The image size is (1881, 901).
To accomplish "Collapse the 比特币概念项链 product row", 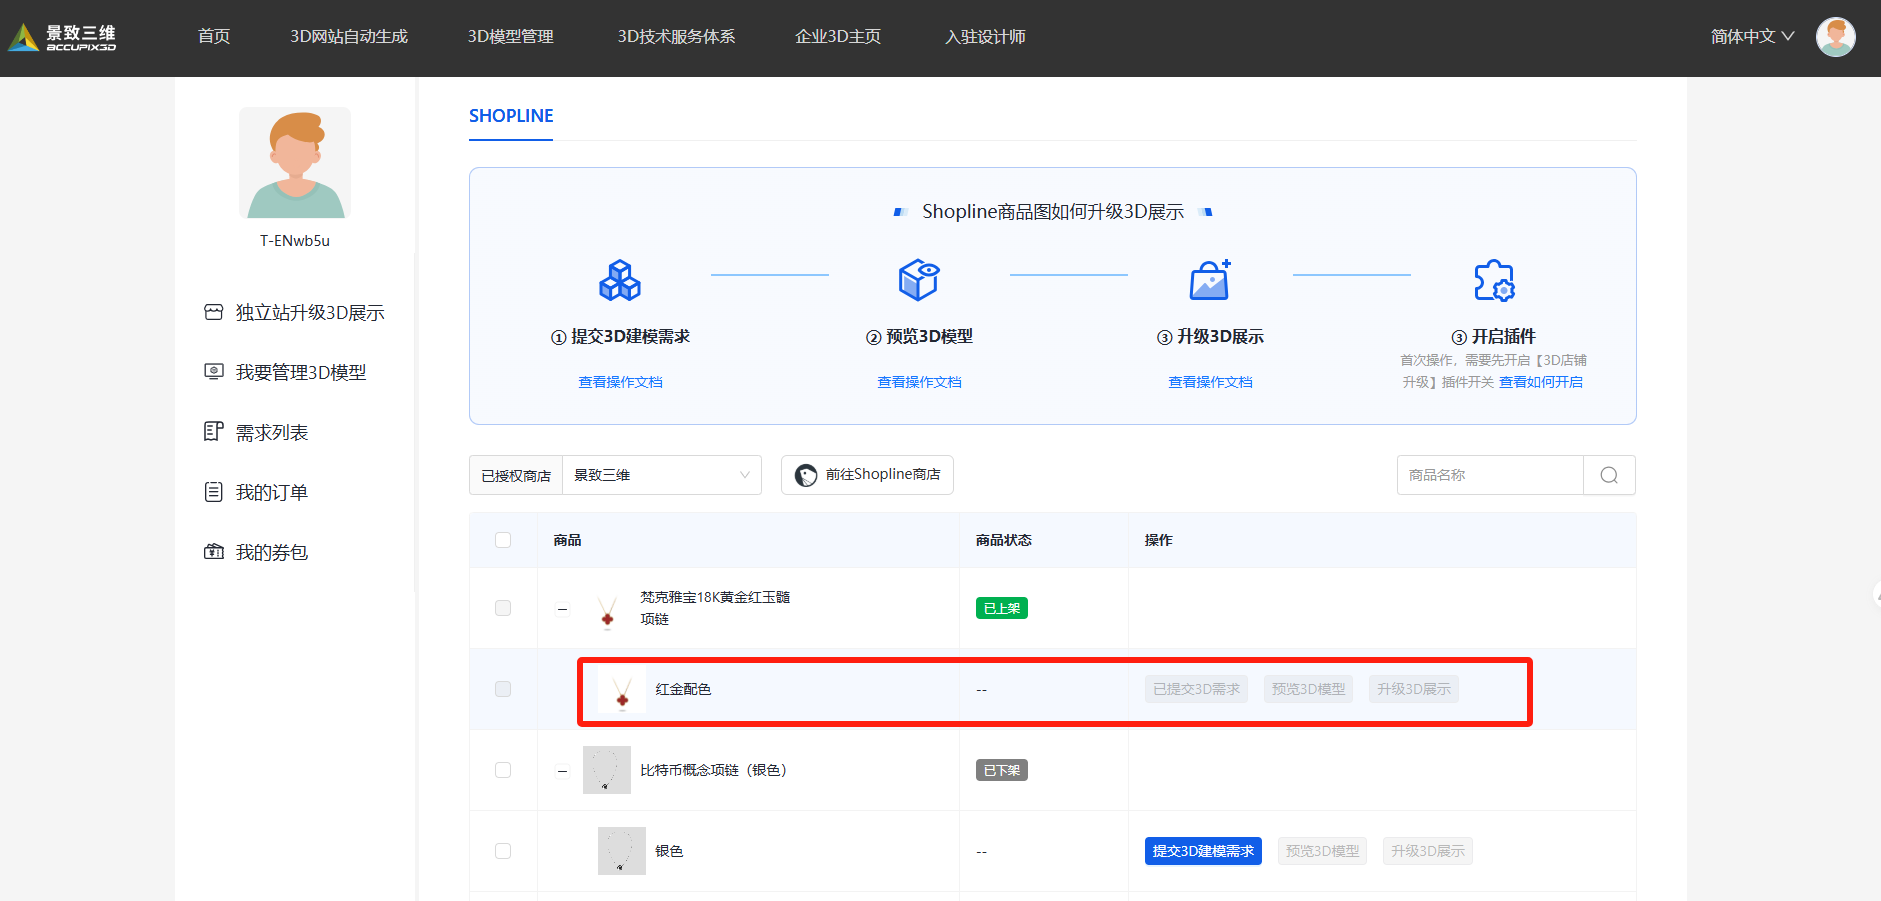I will pyautogui.click(x=562, y=771).
